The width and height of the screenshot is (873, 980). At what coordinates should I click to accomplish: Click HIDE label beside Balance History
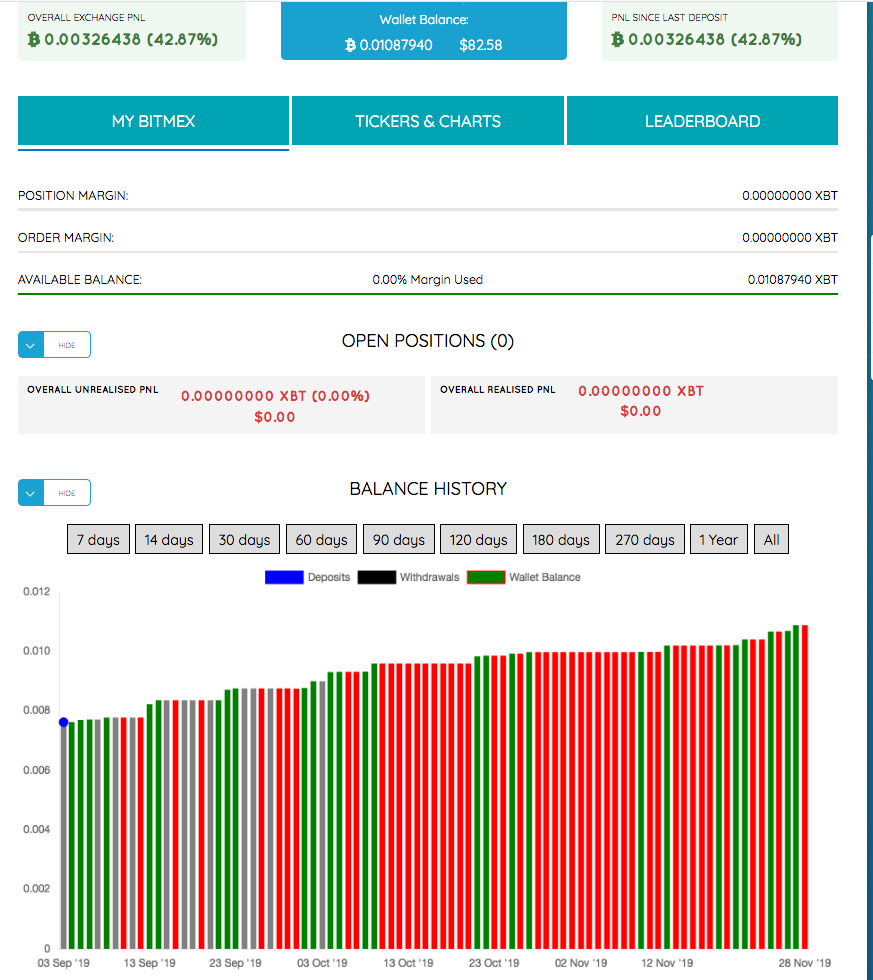point(67,493)
